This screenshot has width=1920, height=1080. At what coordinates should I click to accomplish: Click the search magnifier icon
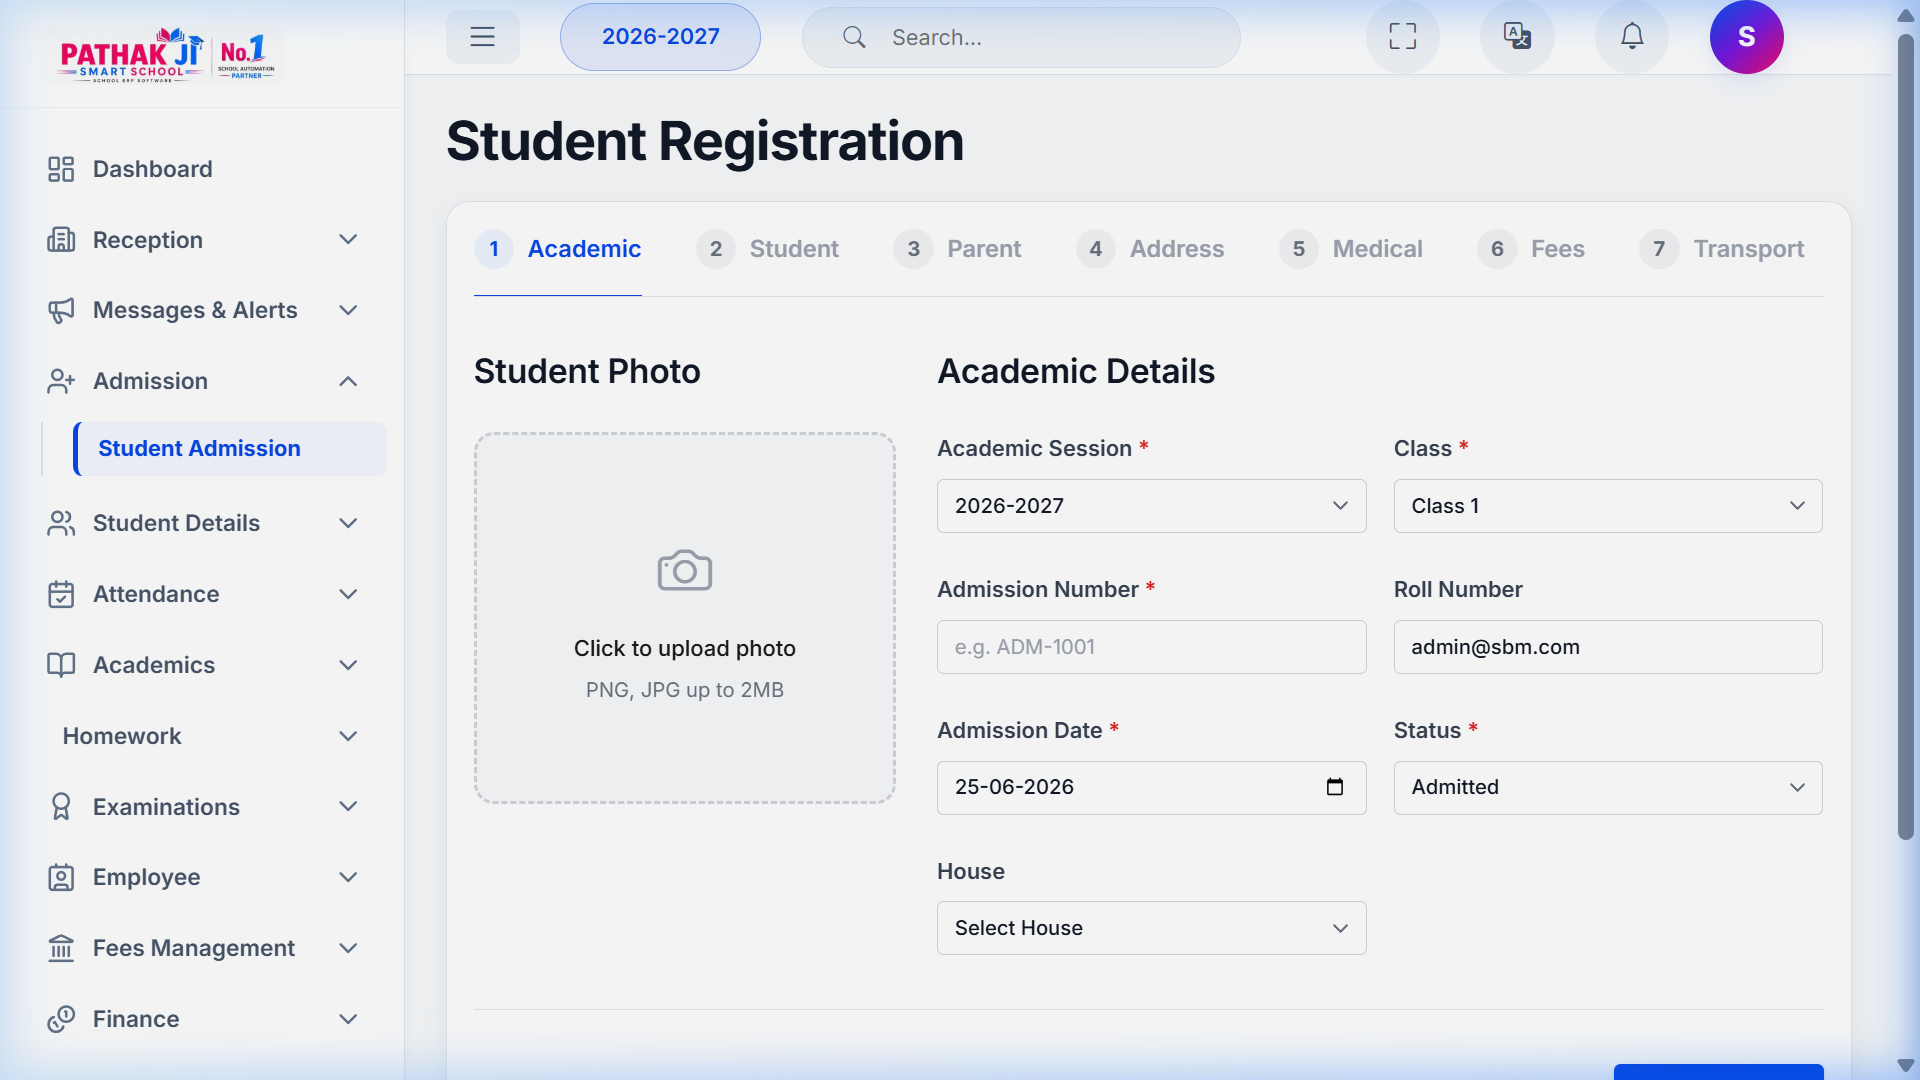click(x=854, y=37)
